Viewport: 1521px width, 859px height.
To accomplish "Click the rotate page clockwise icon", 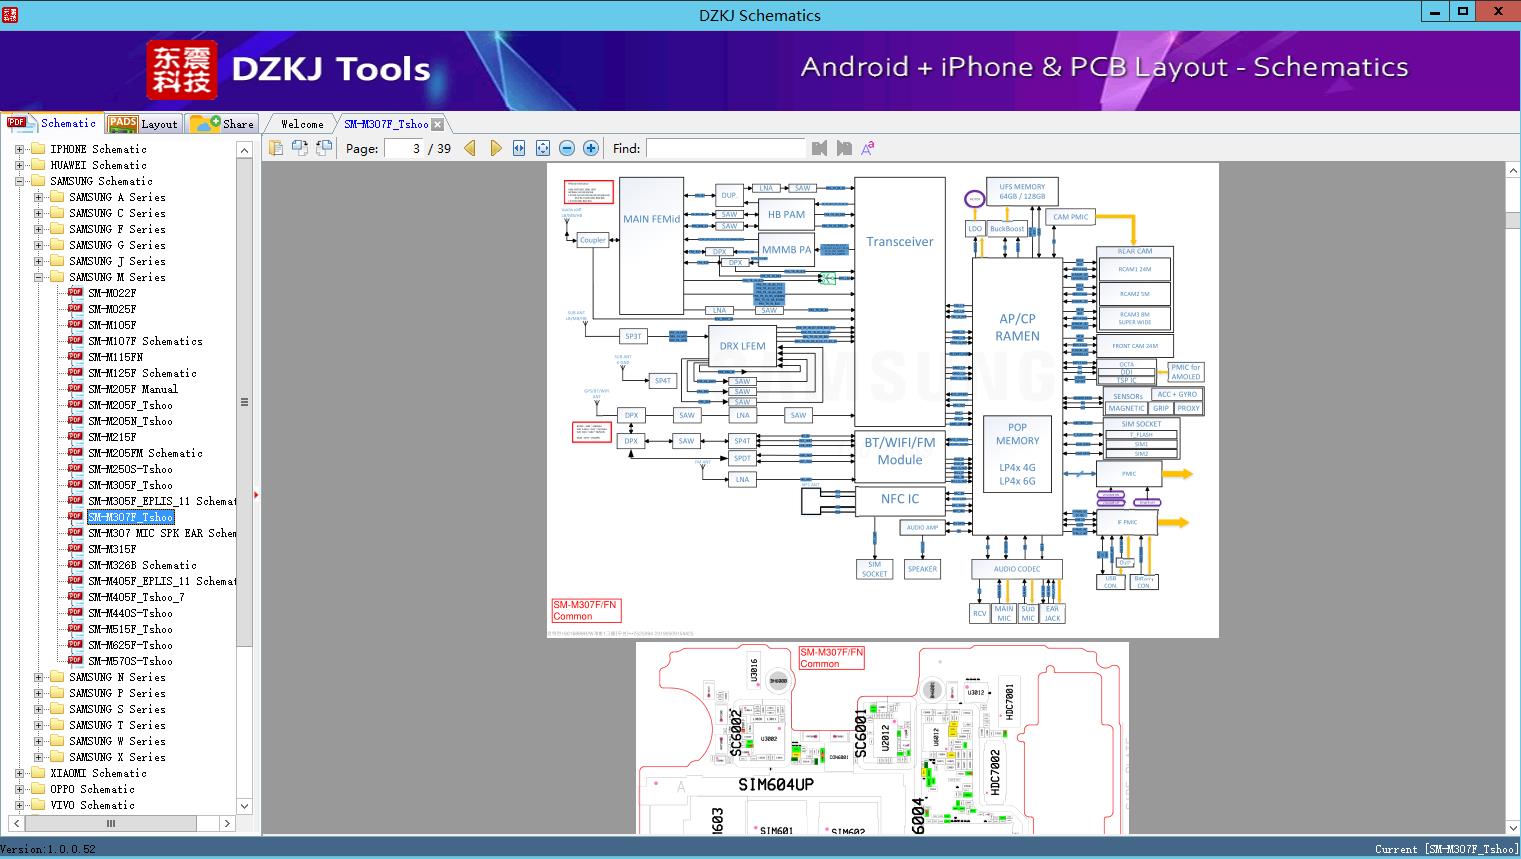I will [324, 148].
